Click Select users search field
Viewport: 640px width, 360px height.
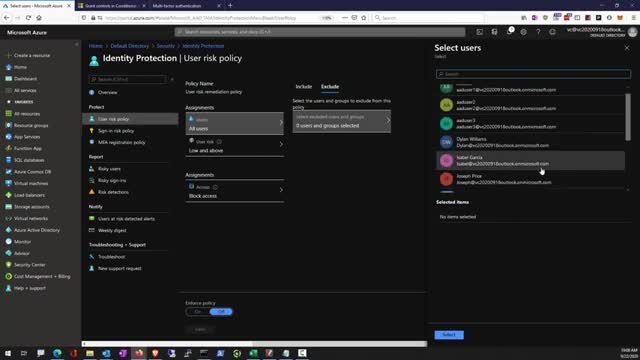point(533,74)
